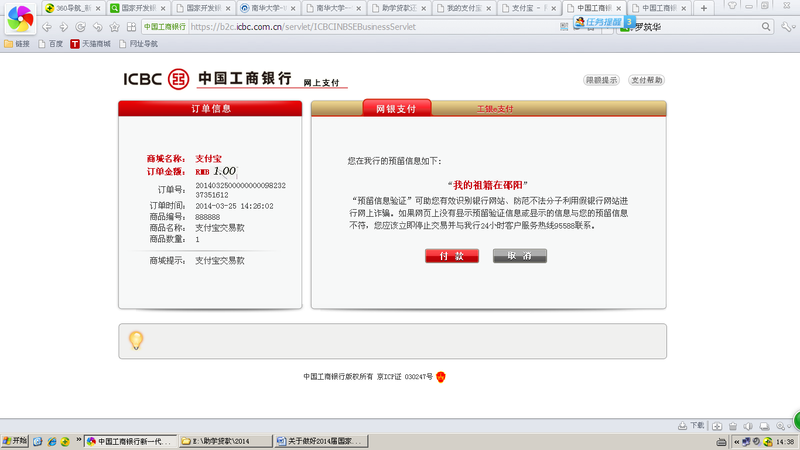The height and width of the screenshot is (450, 800).
Task: Click the lightbulb tip icon
Action: click(136, 340)
